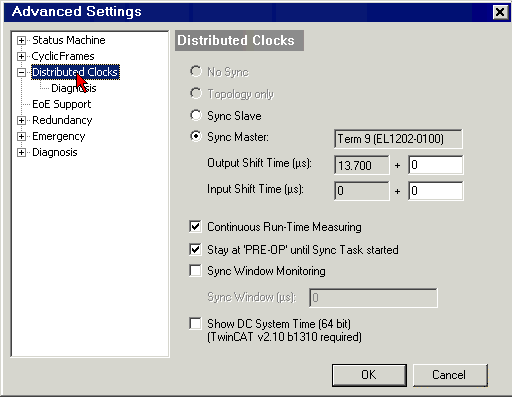Expand the bottom Diagnosis tree node
Screen dimensions: 512x397
21,152
